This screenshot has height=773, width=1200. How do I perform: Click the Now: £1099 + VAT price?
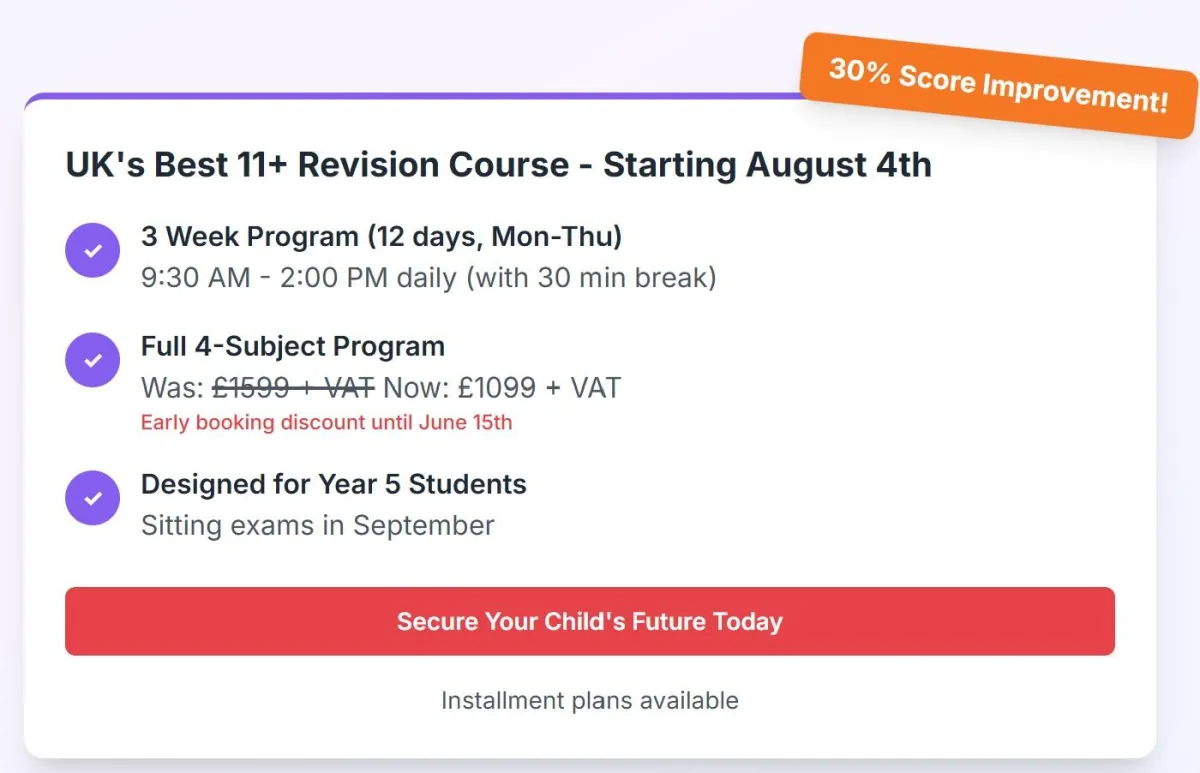(502, 387)
